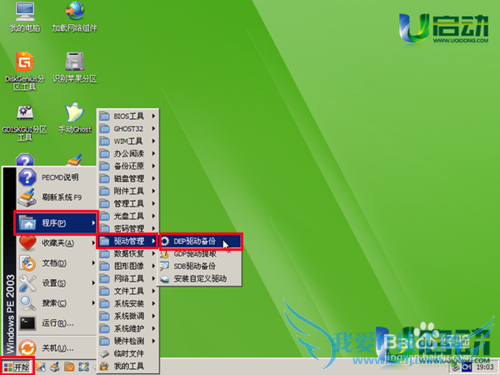Open the 硬件检测 programs entry
500x375 pixels.
128,341
